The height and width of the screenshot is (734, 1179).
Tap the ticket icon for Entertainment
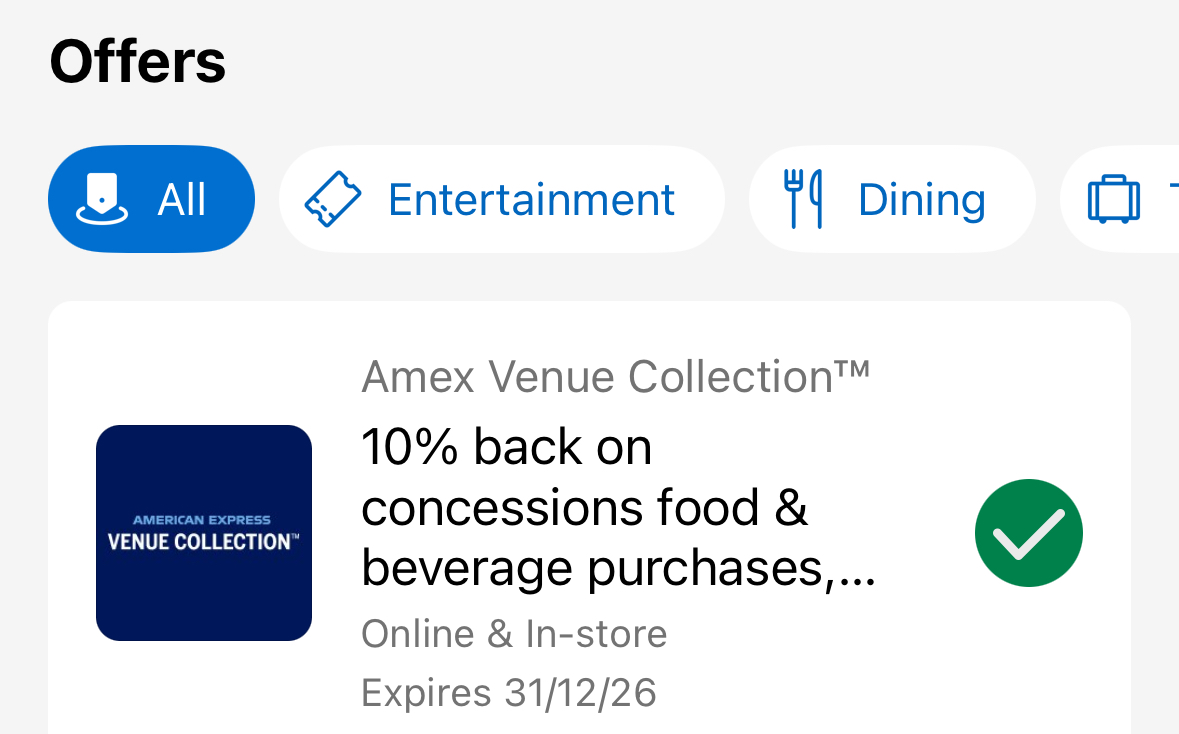tap(332, 199)
